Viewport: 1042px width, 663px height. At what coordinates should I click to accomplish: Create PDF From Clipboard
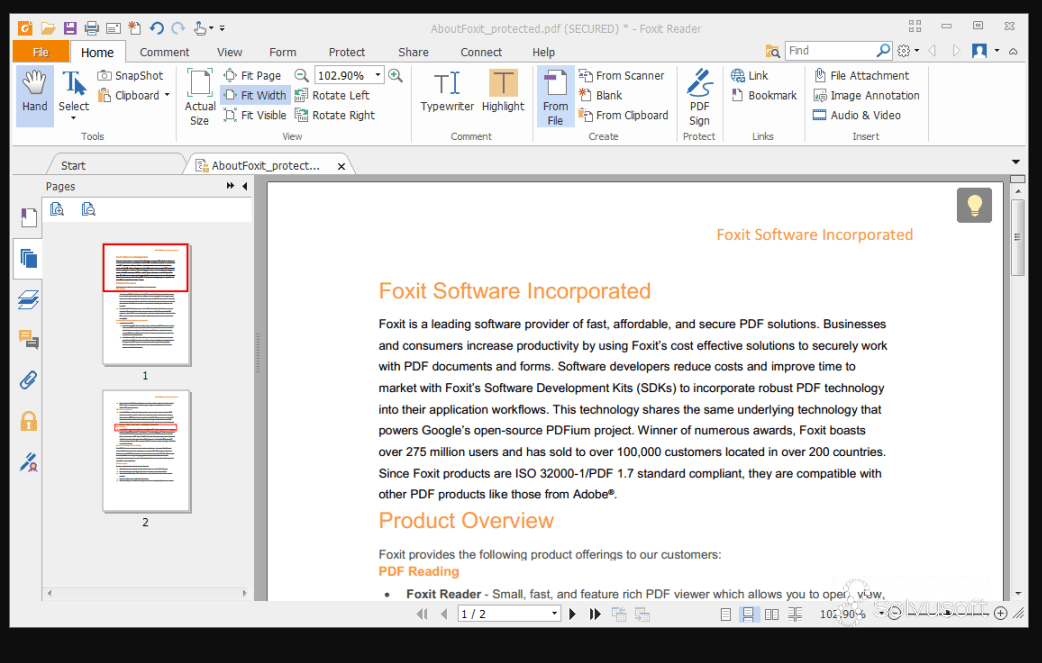[623, 116]
